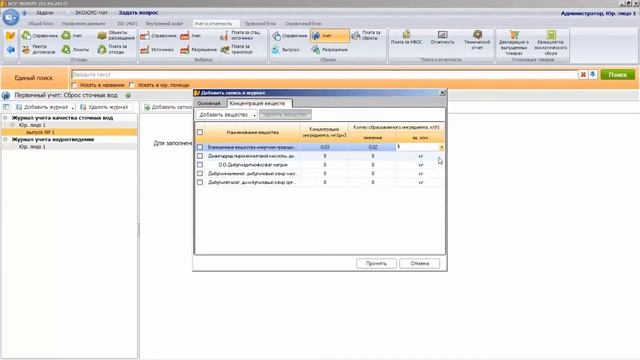Clear the search with the red X icon

pyautogui.click(x=583, y=75)
